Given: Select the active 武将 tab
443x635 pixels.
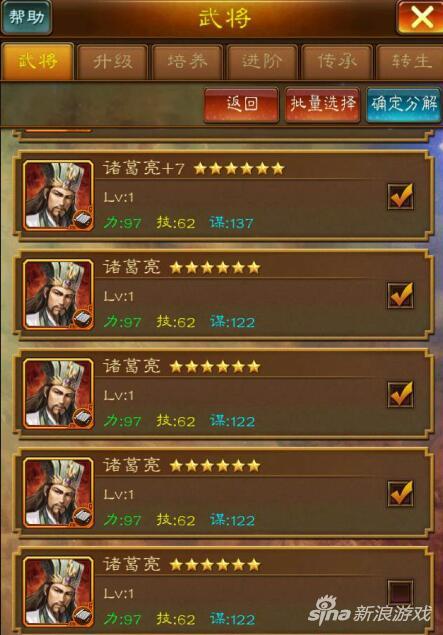Looking at the screenshot, I should pos(38,62).
